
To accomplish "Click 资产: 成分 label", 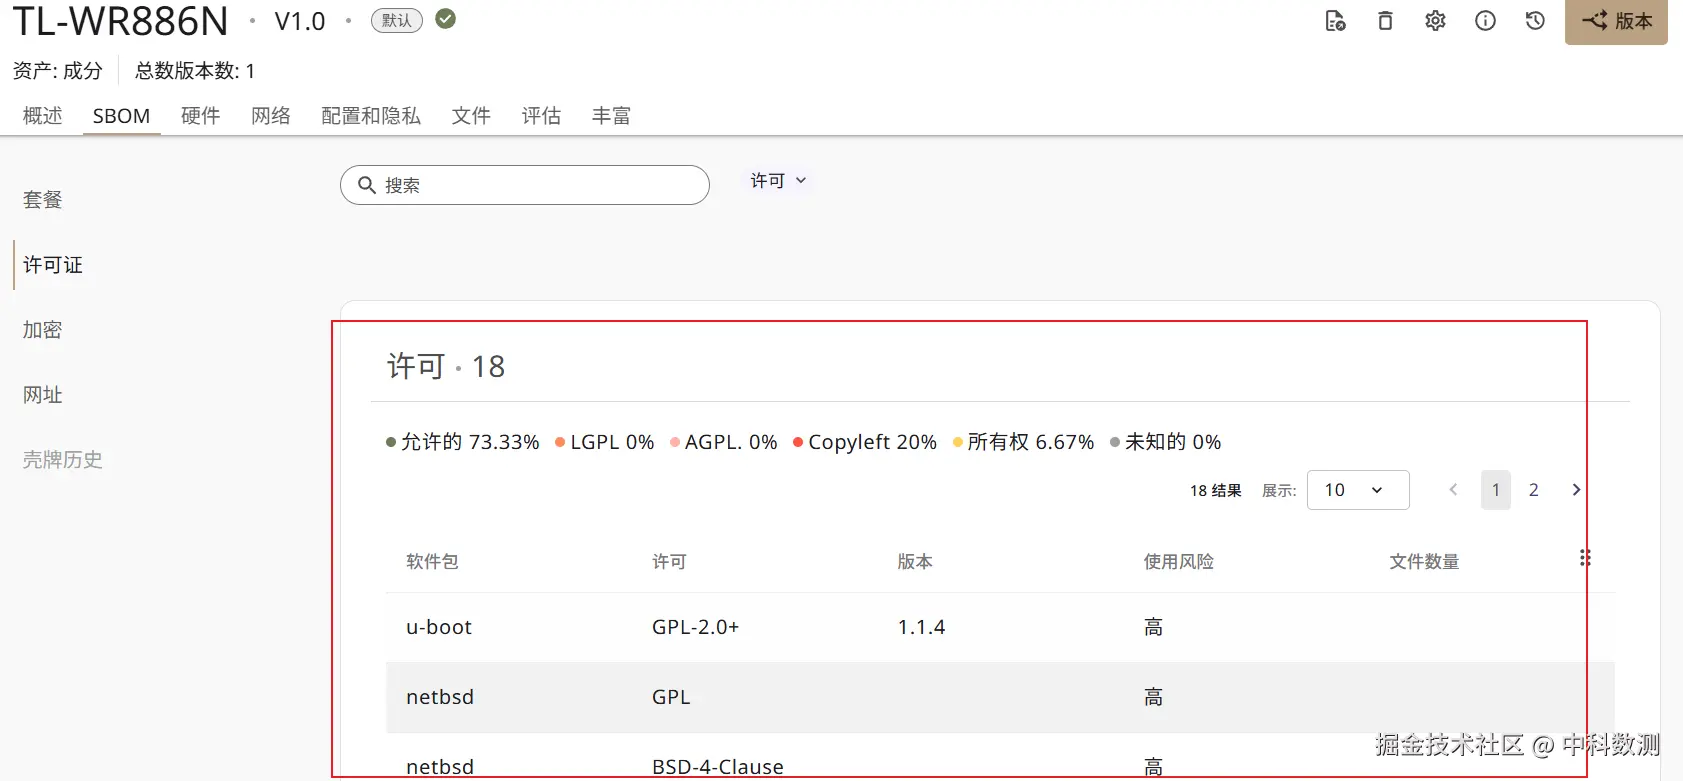I will click(57, 71).
